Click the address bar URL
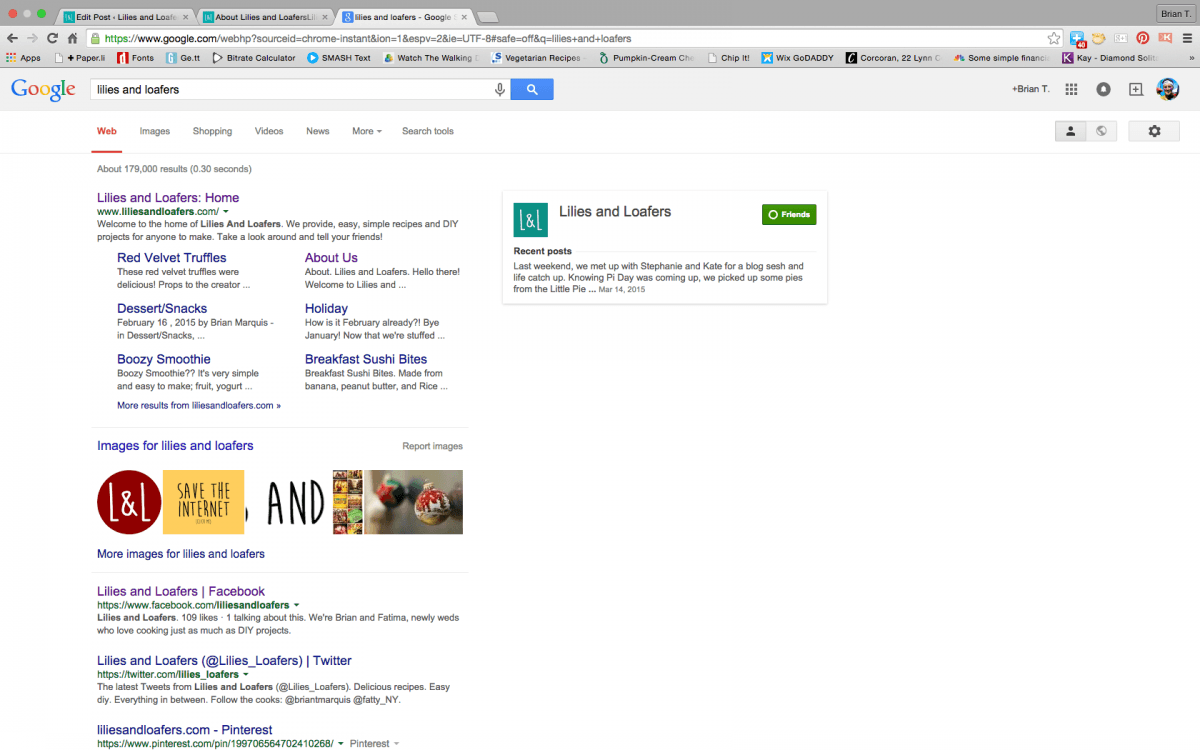Image resolution: width=1200 pixels, height=750 pixels. tap(367, 38)
